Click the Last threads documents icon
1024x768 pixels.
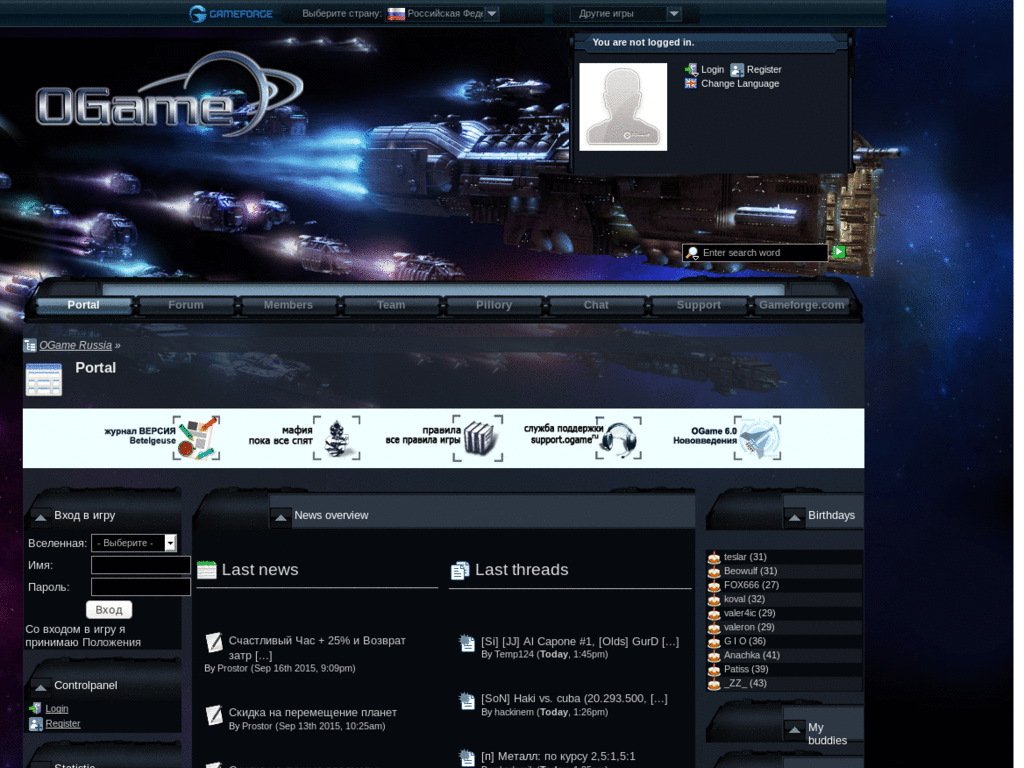click(460, 571)
